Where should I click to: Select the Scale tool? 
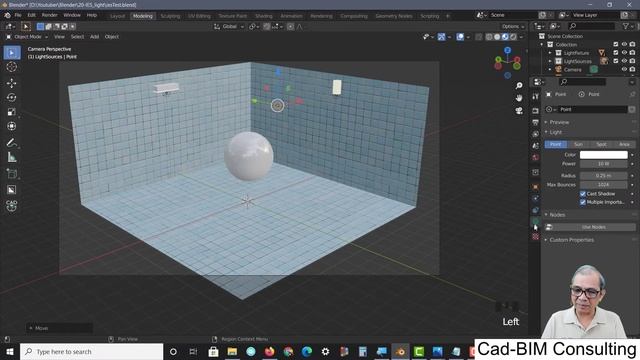tap(12, 112)
